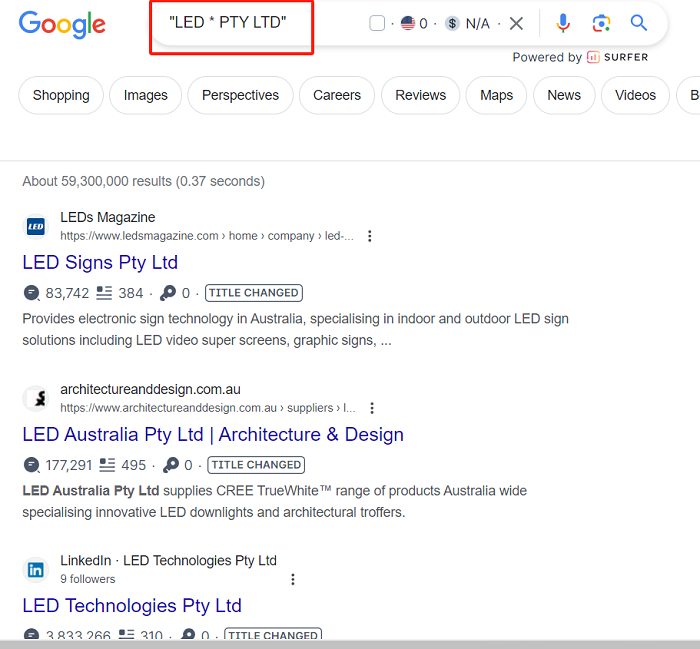Select the Reviews filter chip
700x649 pixels.
coord(421,95)
